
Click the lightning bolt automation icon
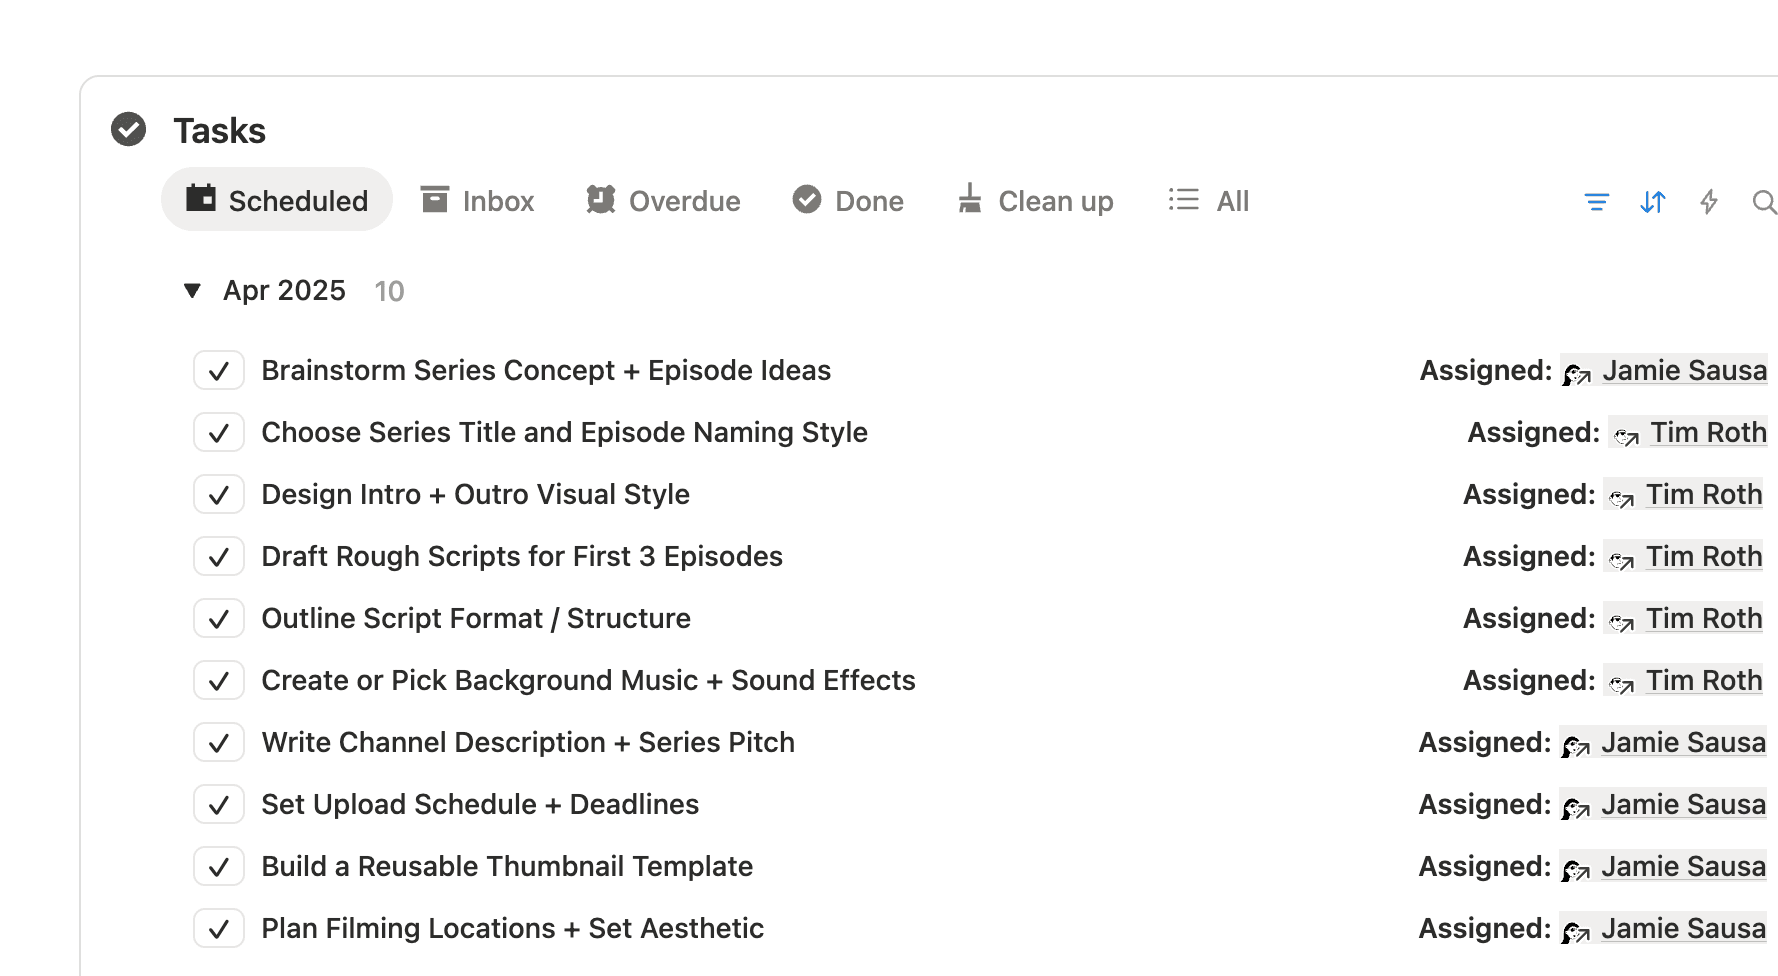[1709, 202]
